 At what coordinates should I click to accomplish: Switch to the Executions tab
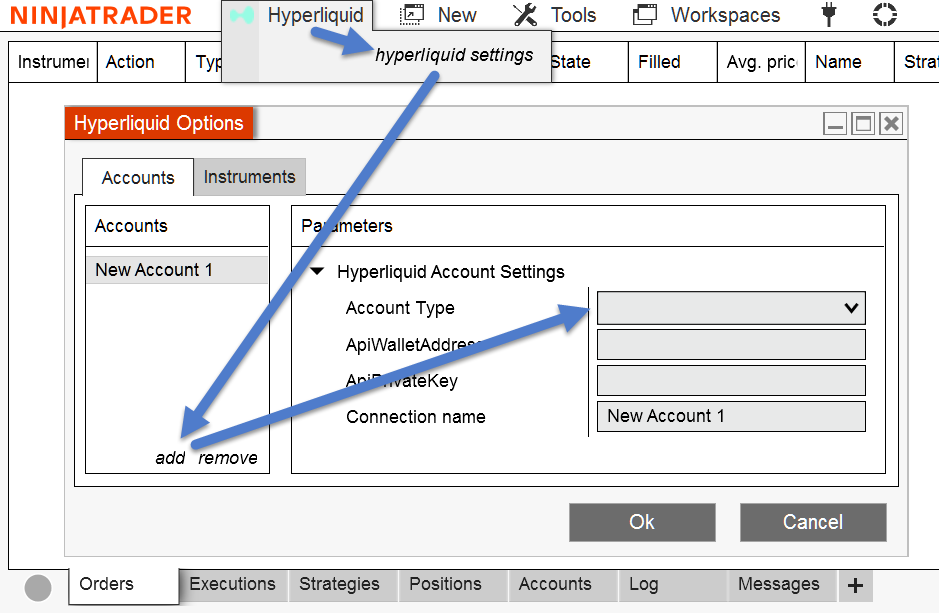[x=232, y=584]
